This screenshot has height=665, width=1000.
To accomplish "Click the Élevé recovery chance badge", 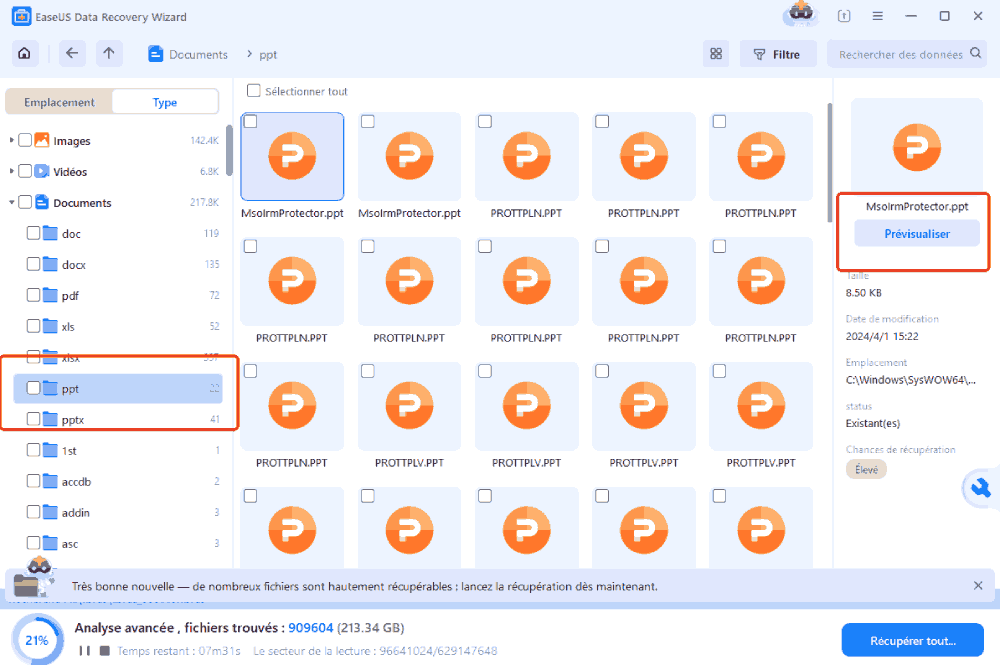I will coord(866,469).
